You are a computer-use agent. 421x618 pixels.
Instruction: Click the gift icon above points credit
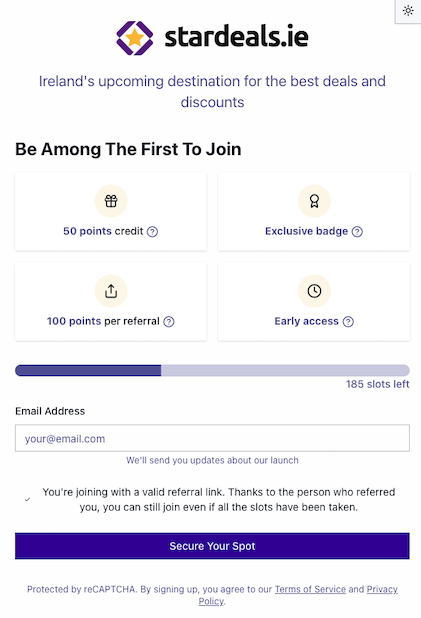111,201
